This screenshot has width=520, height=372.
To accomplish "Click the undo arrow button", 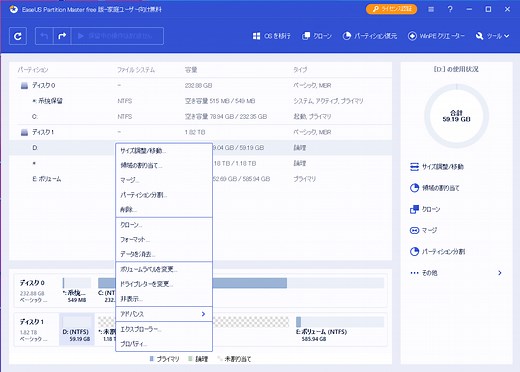I will [x=44, y=36].
